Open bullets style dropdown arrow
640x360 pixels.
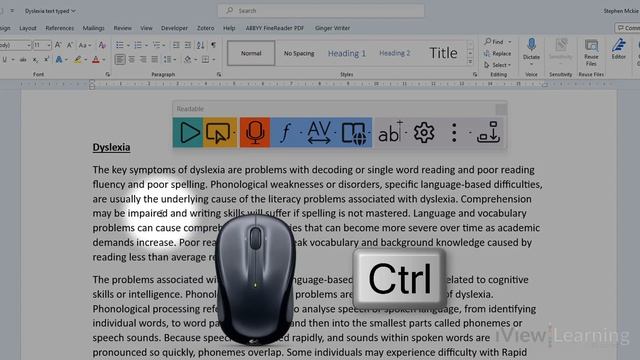click(128, 45)
